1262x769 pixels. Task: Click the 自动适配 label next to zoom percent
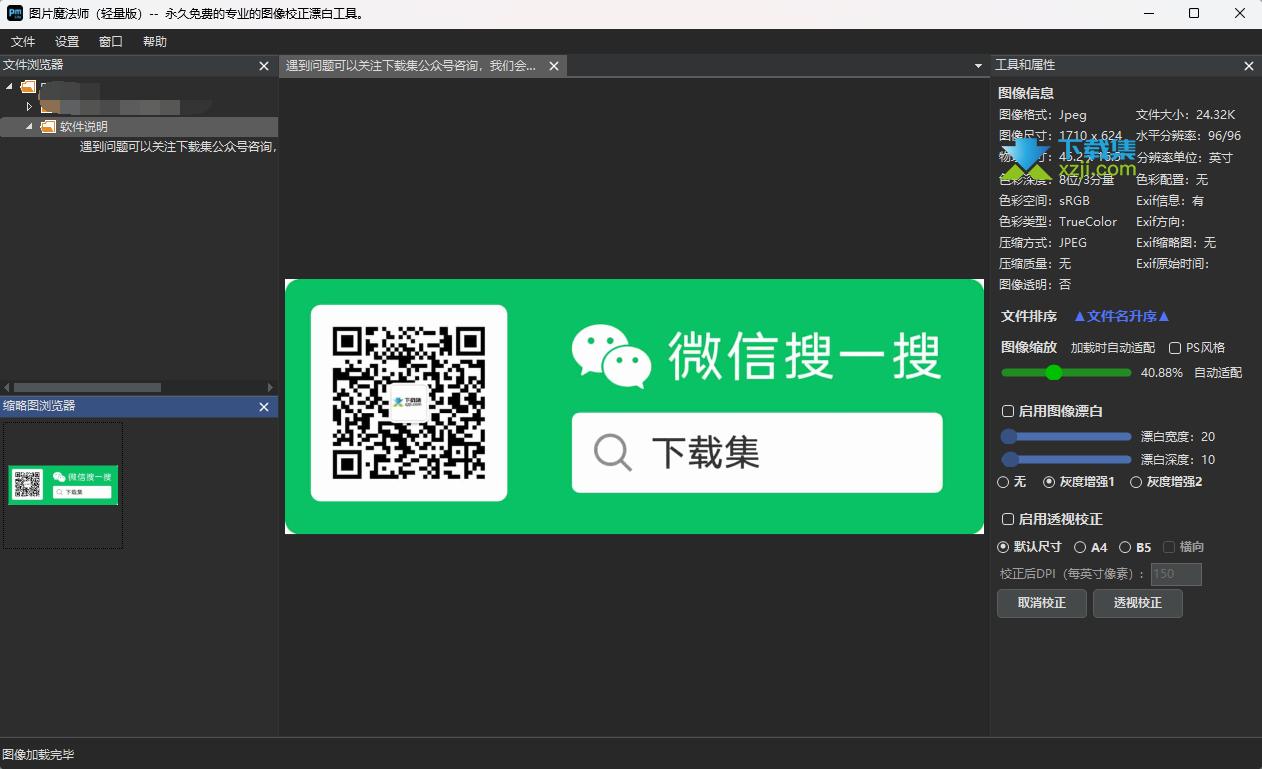(x=1218, y=373)
